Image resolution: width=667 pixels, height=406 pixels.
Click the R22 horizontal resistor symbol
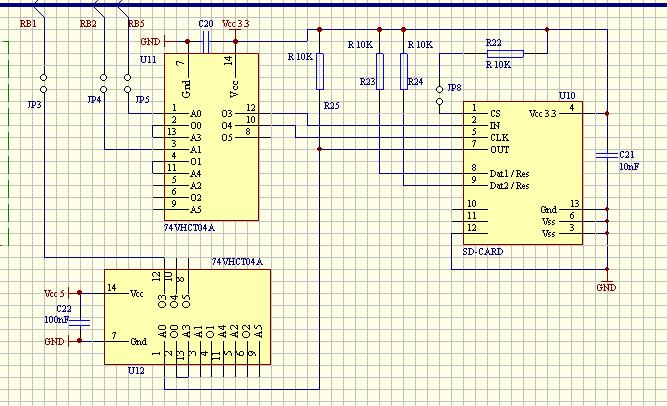click(x=505, y=54)
